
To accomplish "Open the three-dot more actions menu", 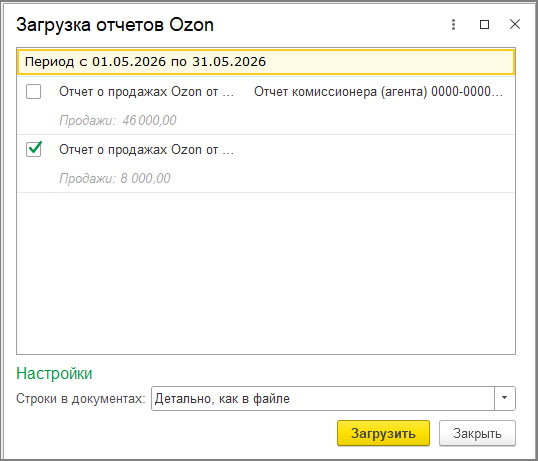I will pyautogui.click(x=453, y=24).
